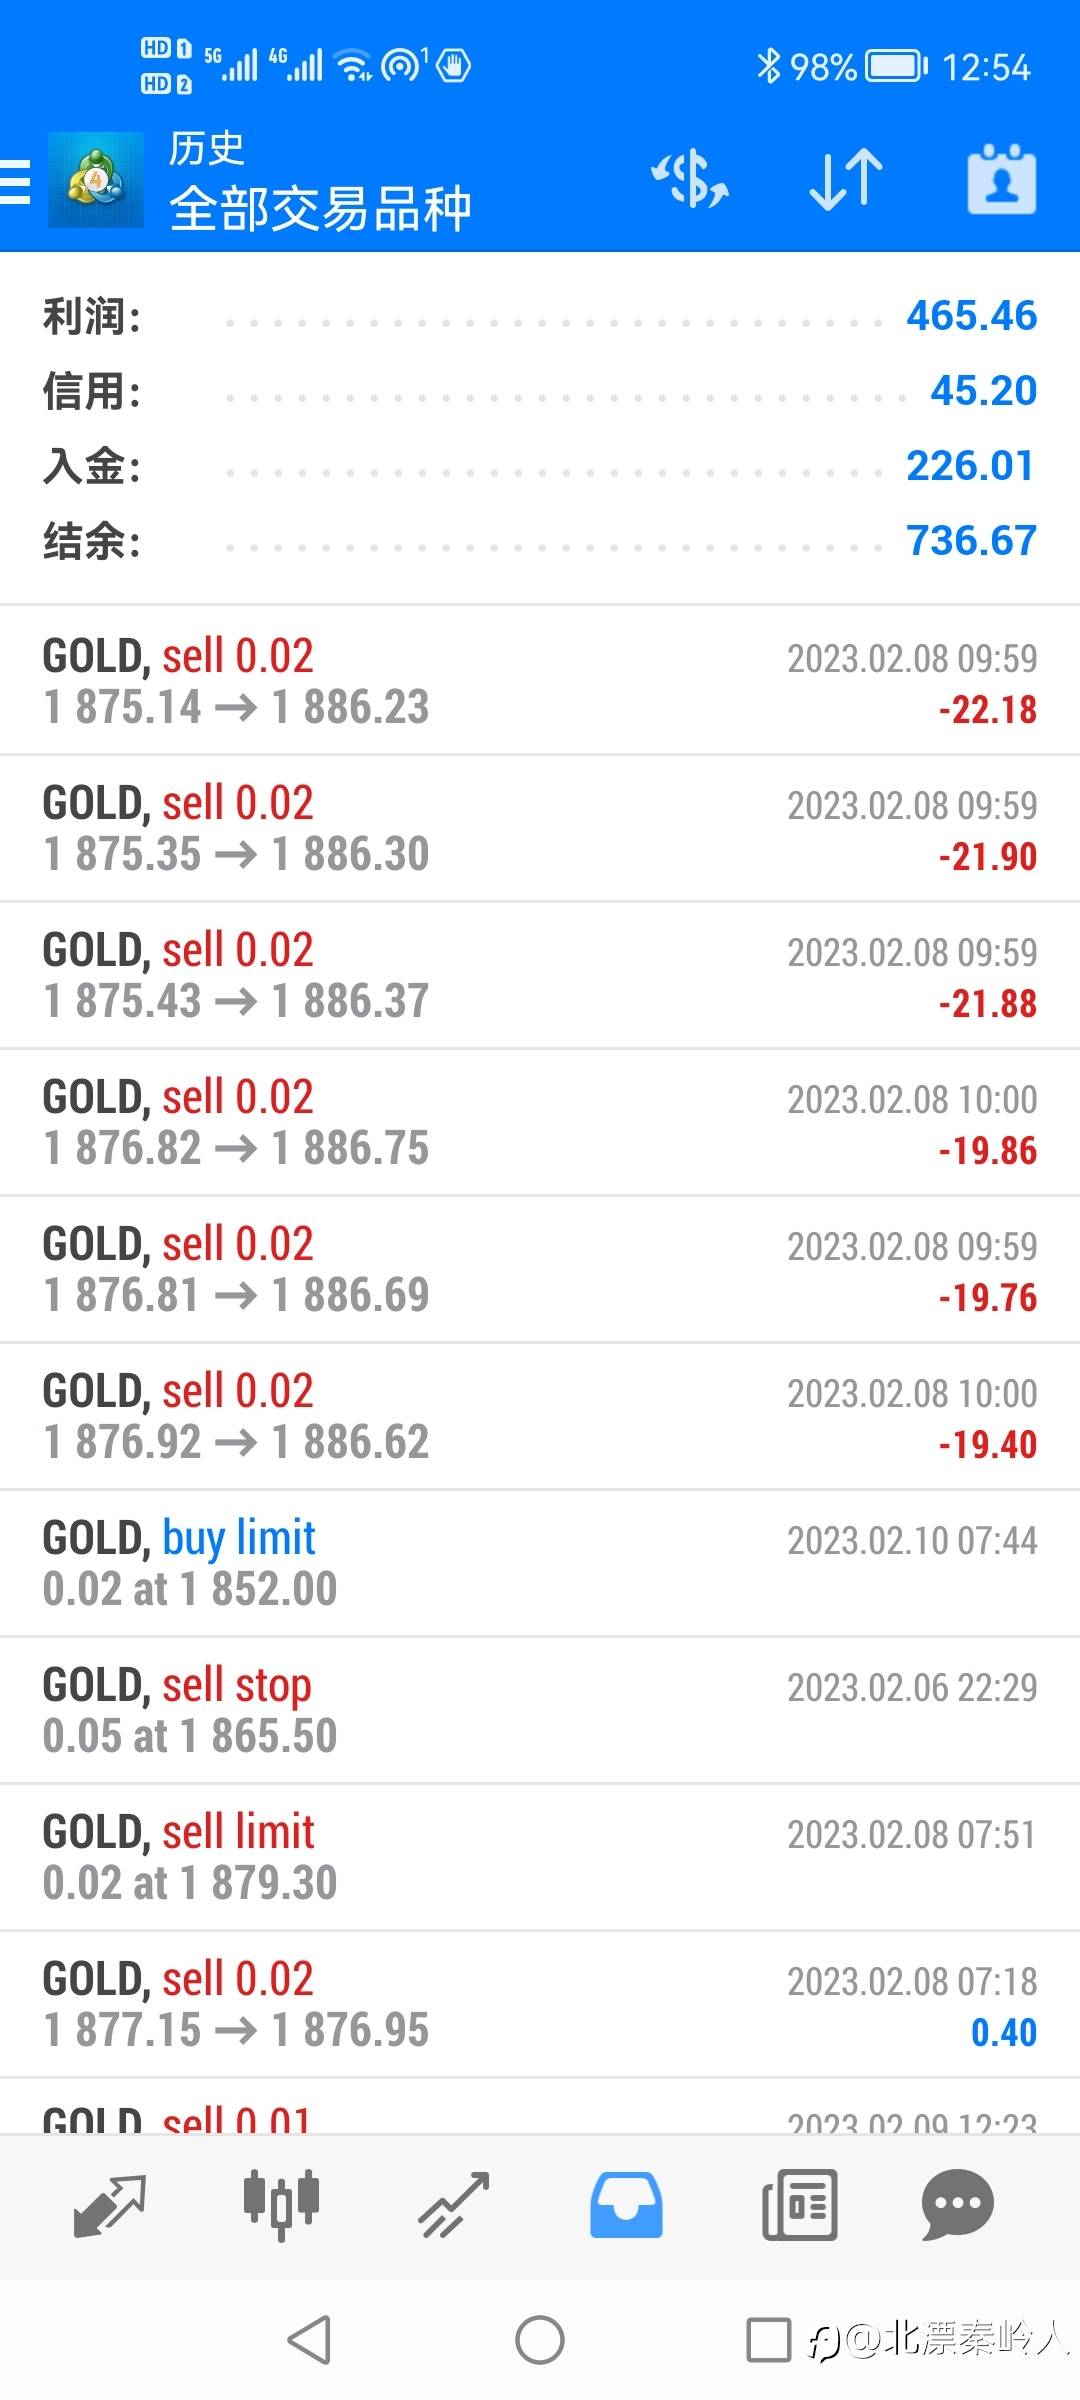The height and width of the screenshot is (2400, 1080).
Task: Open the GOLD sell trade losing -22.18
Action: coord(540,681)
